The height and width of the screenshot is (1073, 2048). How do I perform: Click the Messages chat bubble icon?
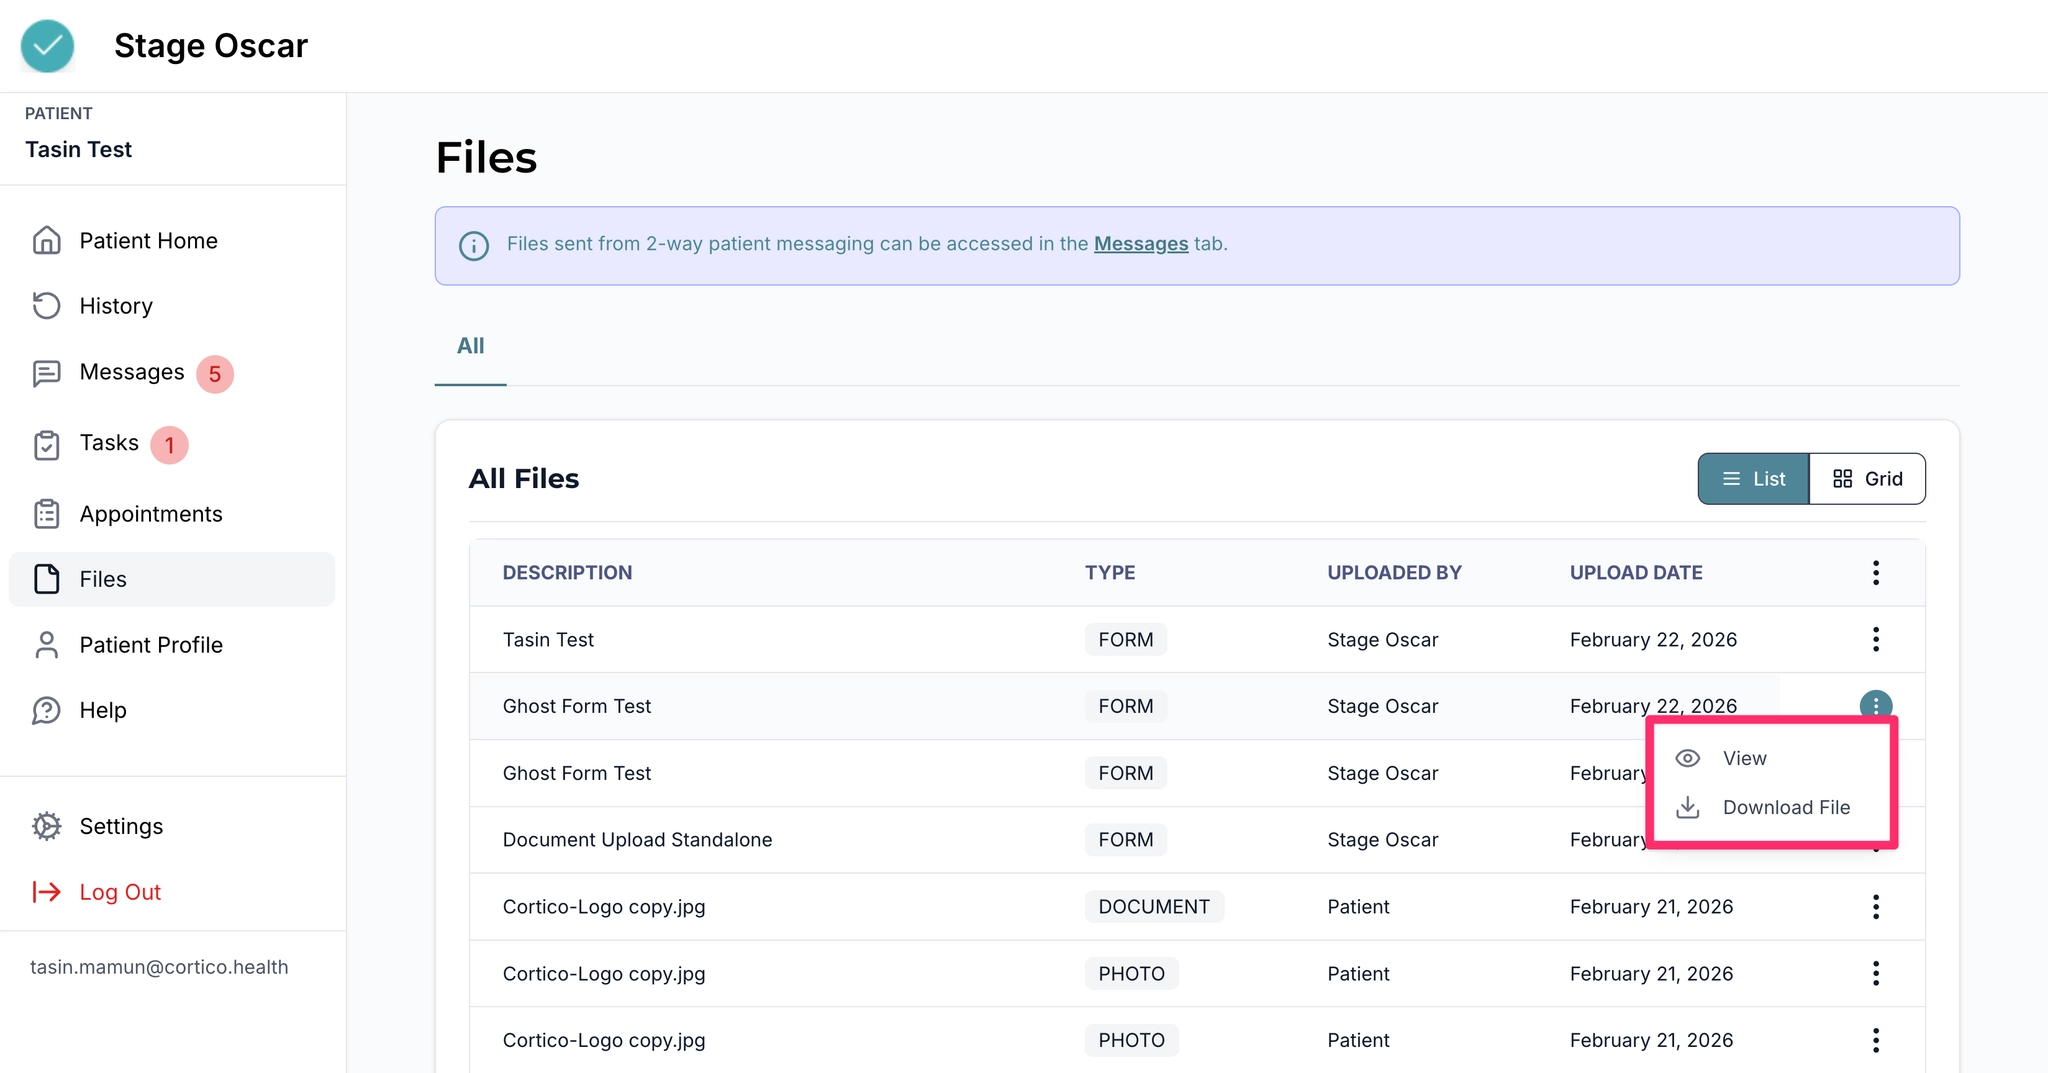click(x=46, y=373)
